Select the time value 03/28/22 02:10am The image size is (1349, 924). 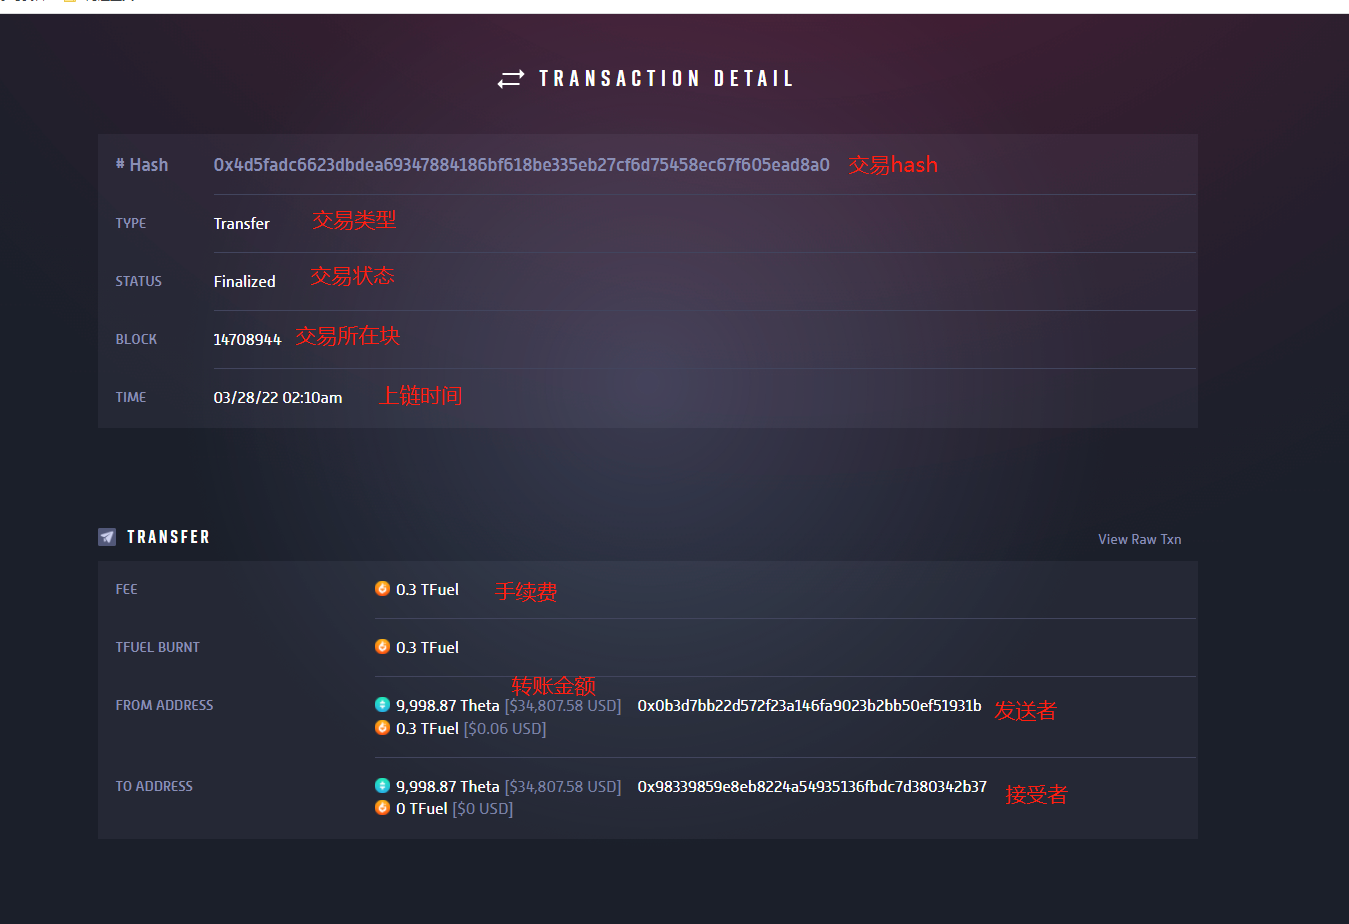pos(278,398)
